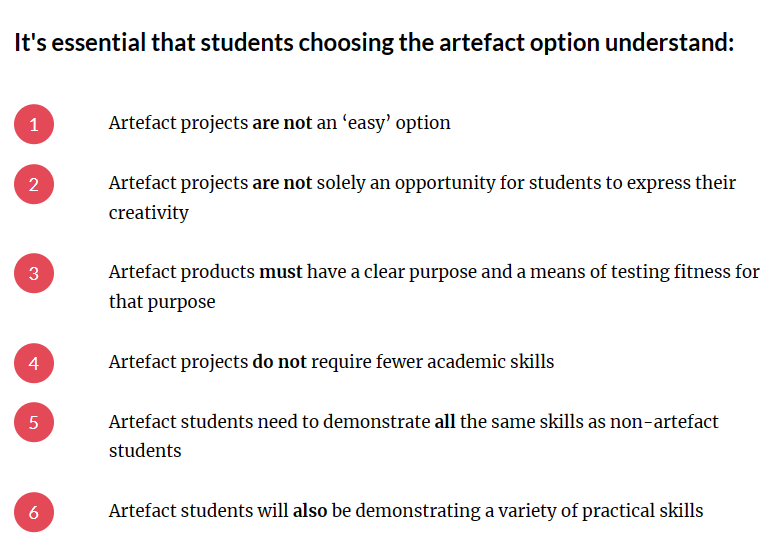Click sentence about variety of practical skills
The image size is (777, 558).
[406, 511]
